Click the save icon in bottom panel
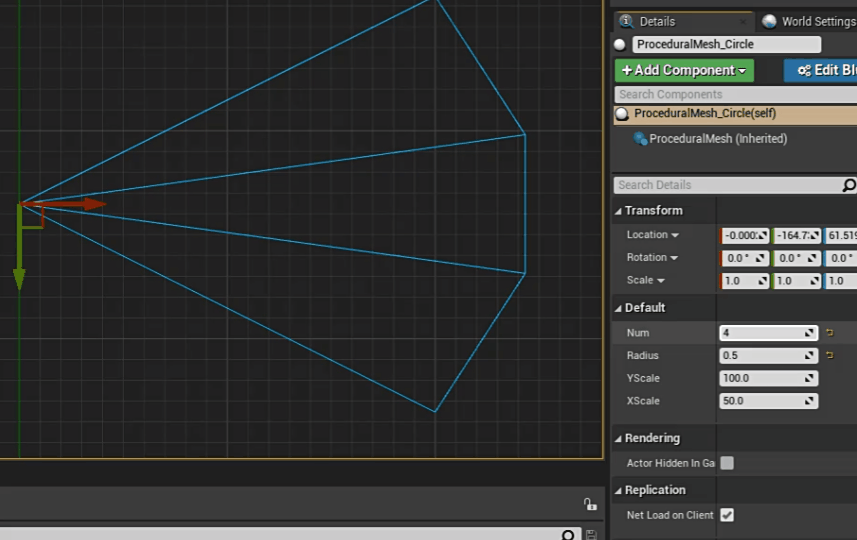 click(591, 535)
